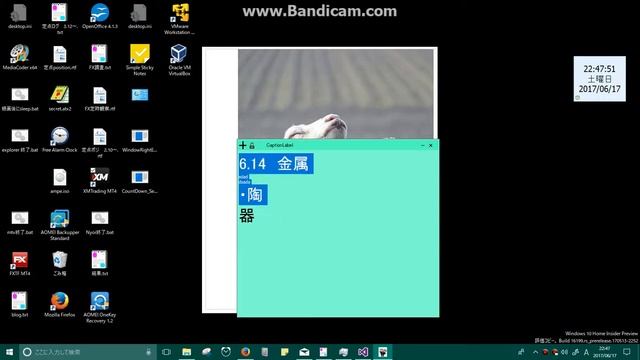Open the yellow sticky note taskbar app
The height and width of the screenshot is (360, 640).
tap(284, 352)
